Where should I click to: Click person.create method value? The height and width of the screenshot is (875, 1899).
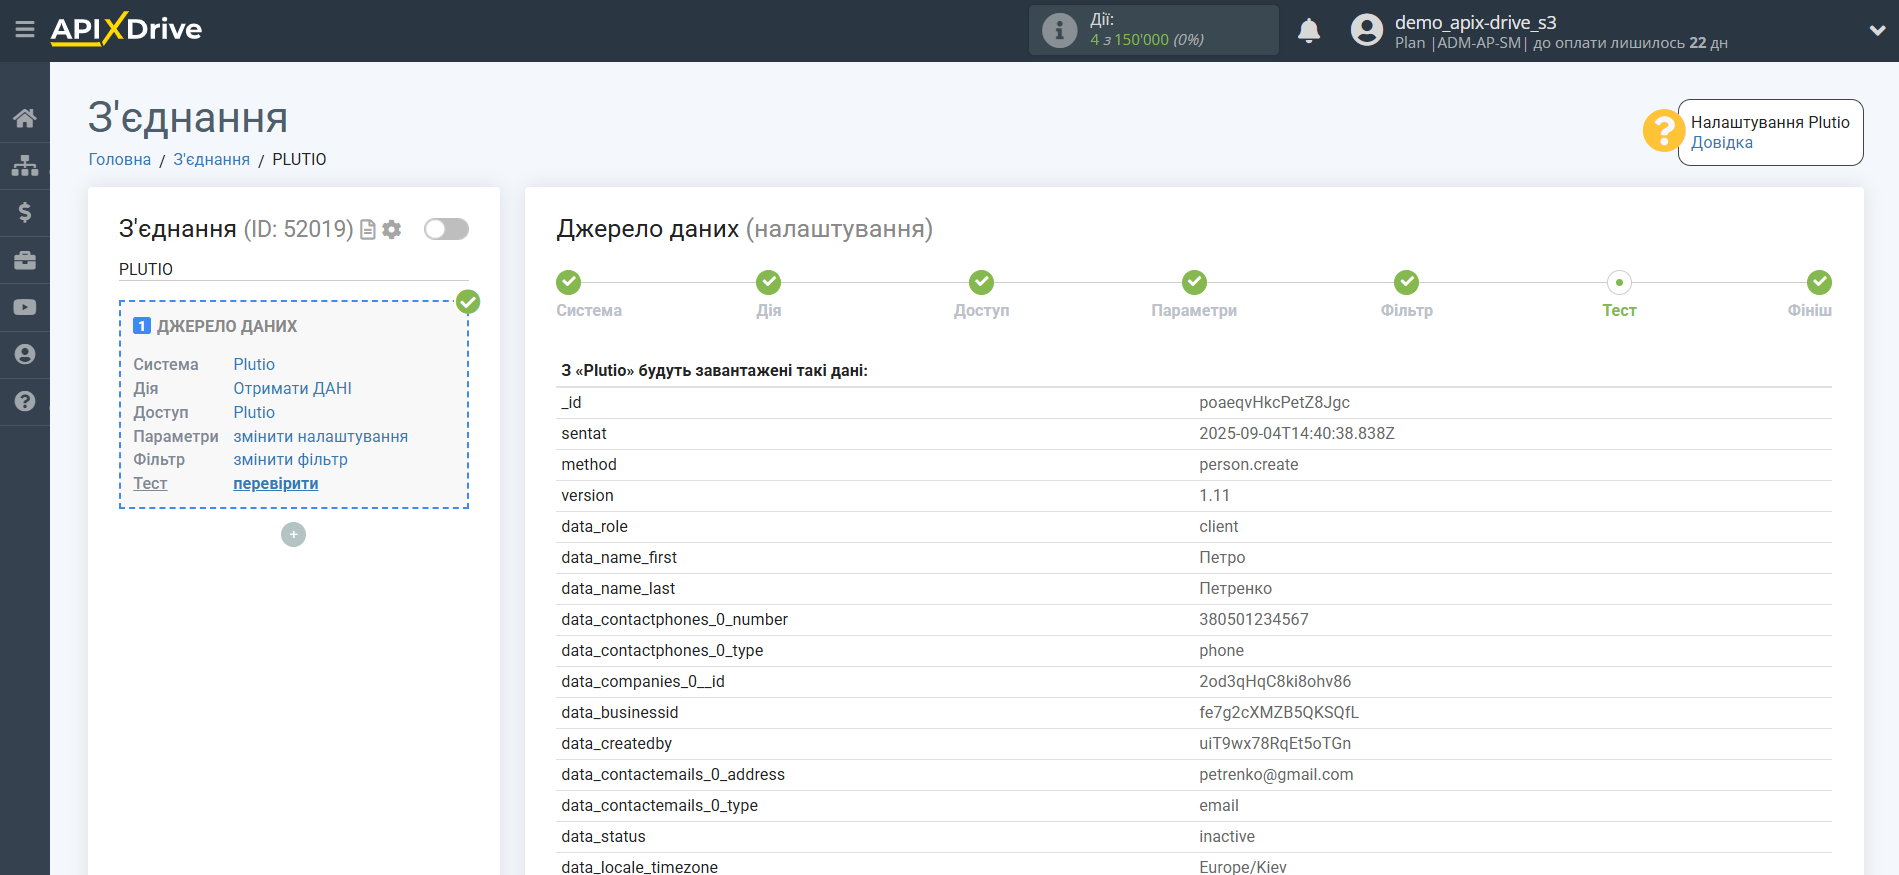[x=1249, y=464]
